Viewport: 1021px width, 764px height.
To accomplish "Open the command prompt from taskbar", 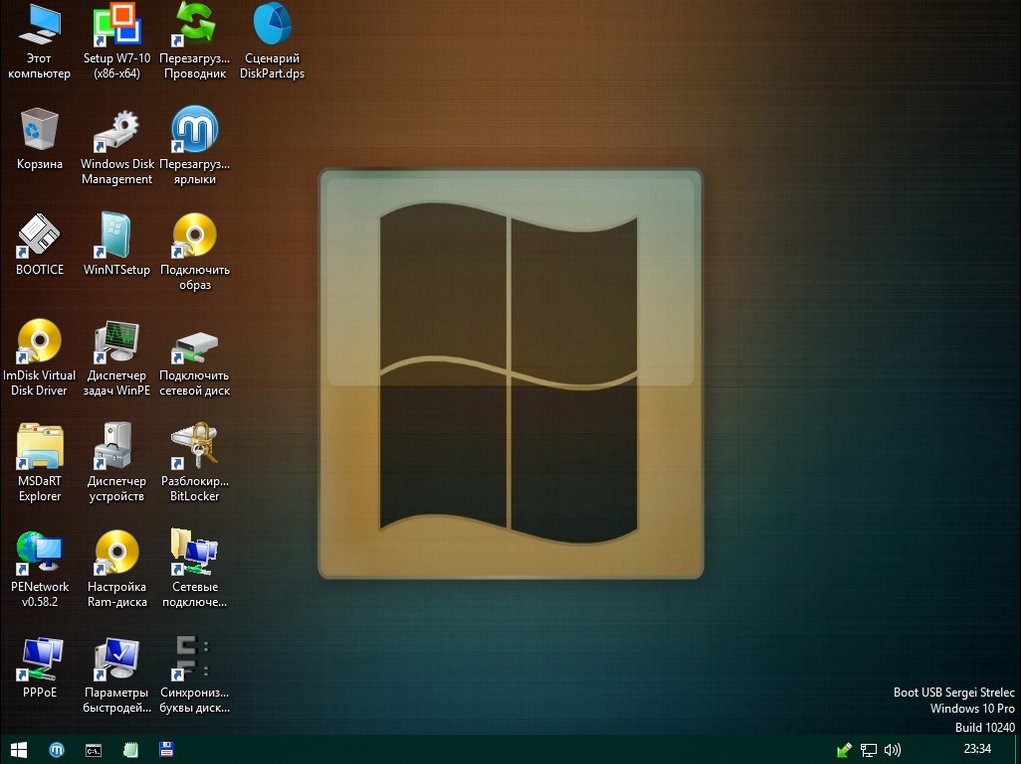I will tap(94, 750).
